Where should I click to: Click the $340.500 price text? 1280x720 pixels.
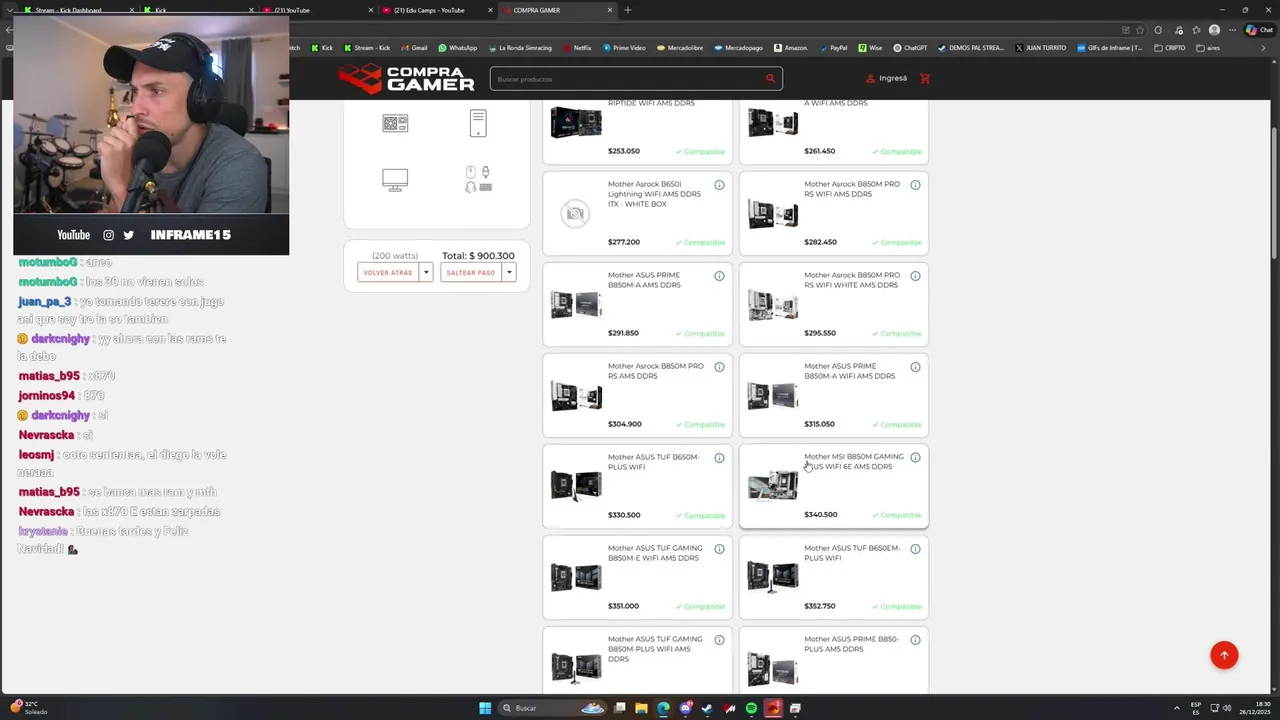[821, 515]
